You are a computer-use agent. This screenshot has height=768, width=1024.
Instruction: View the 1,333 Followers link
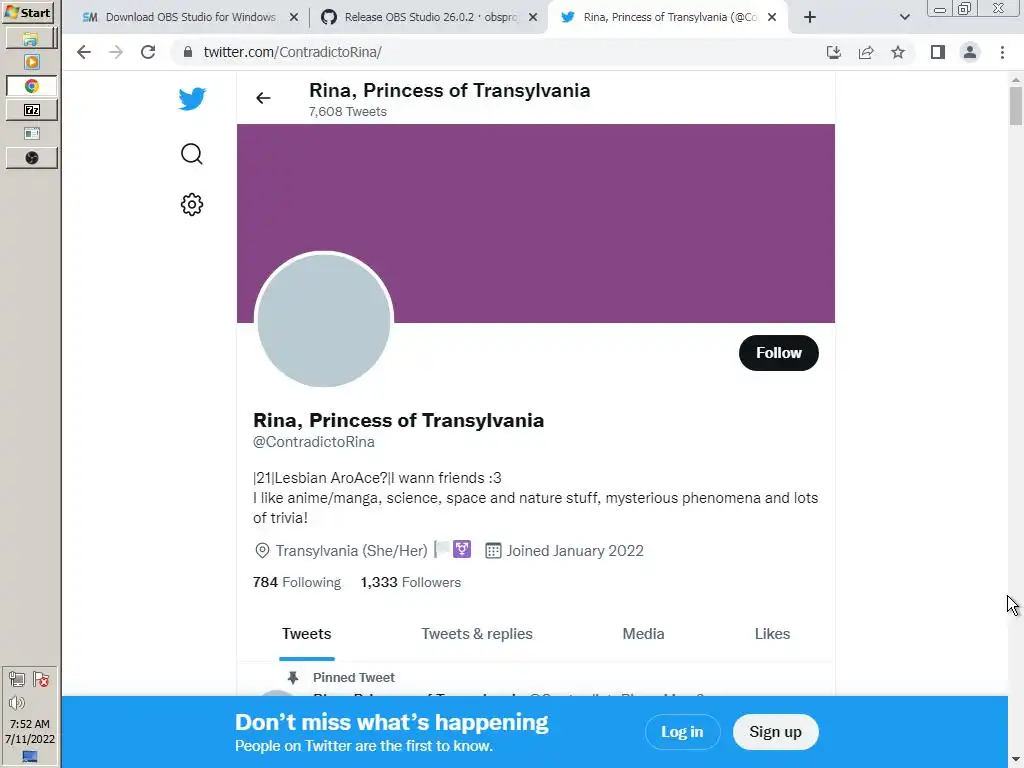click(411, 583)
